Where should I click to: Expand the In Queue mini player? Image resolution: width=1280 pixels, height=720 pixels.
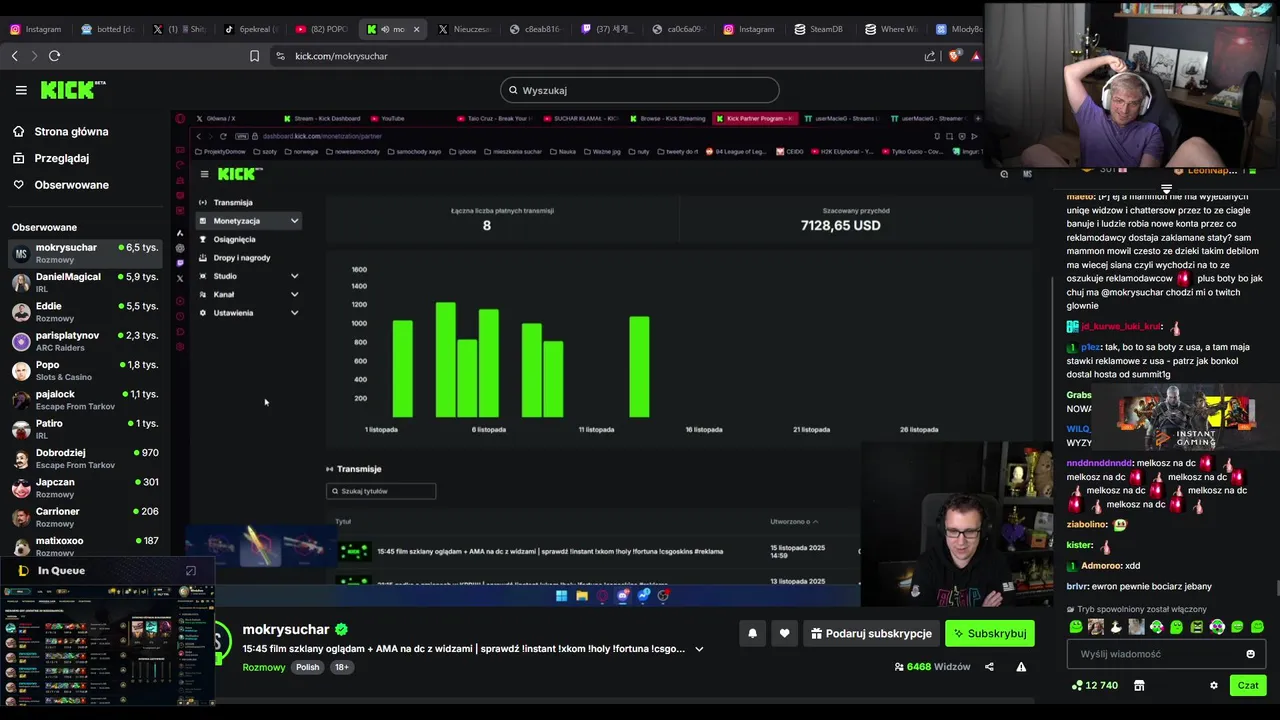(191, 571)
